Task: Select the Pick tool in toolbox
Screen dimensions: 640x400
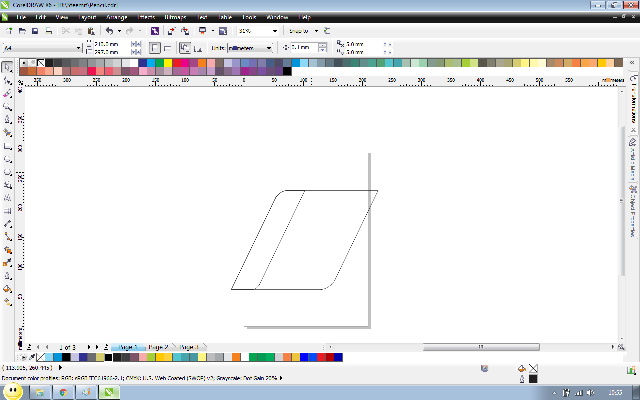Action: click(7, 67)
